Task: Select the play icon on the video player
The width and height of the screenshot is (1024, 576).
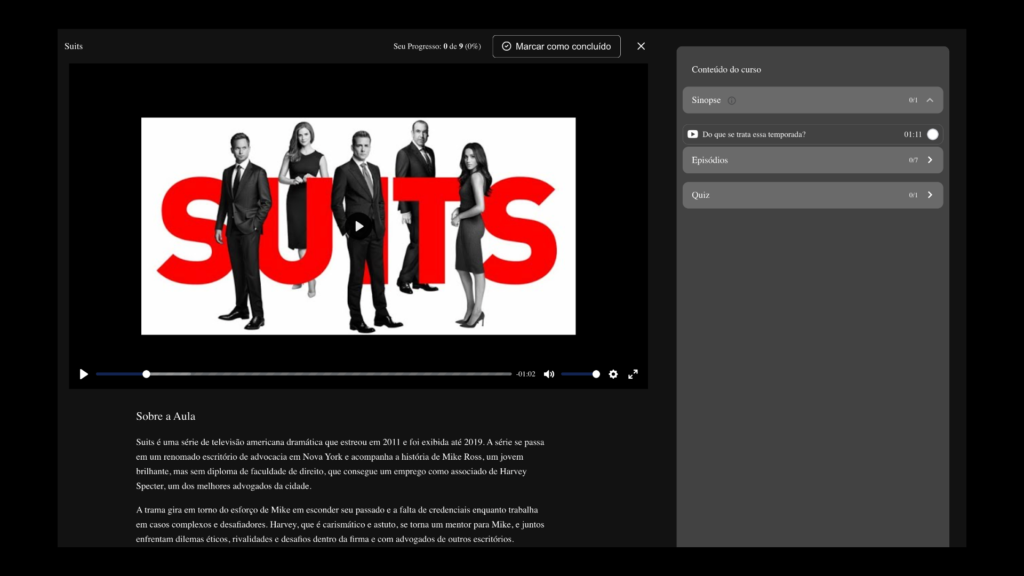Action: (83, 373)
